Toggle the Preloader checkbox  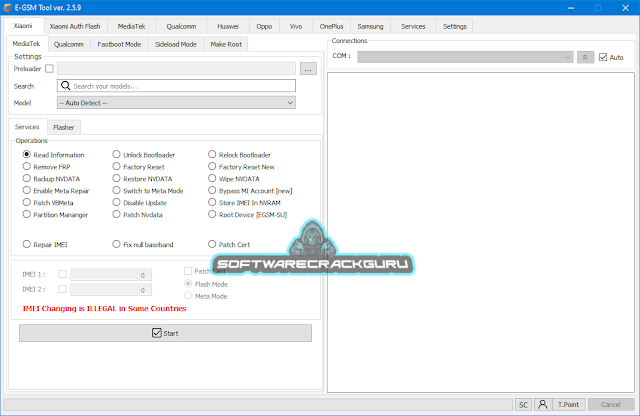click(x=49, y=69)
